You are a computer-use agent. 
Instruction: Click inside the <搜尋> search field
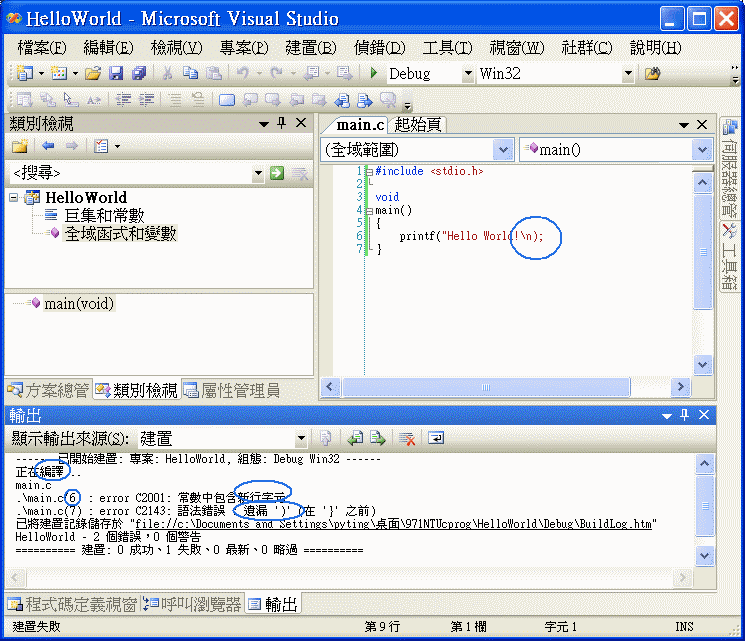tap(131, 173)
